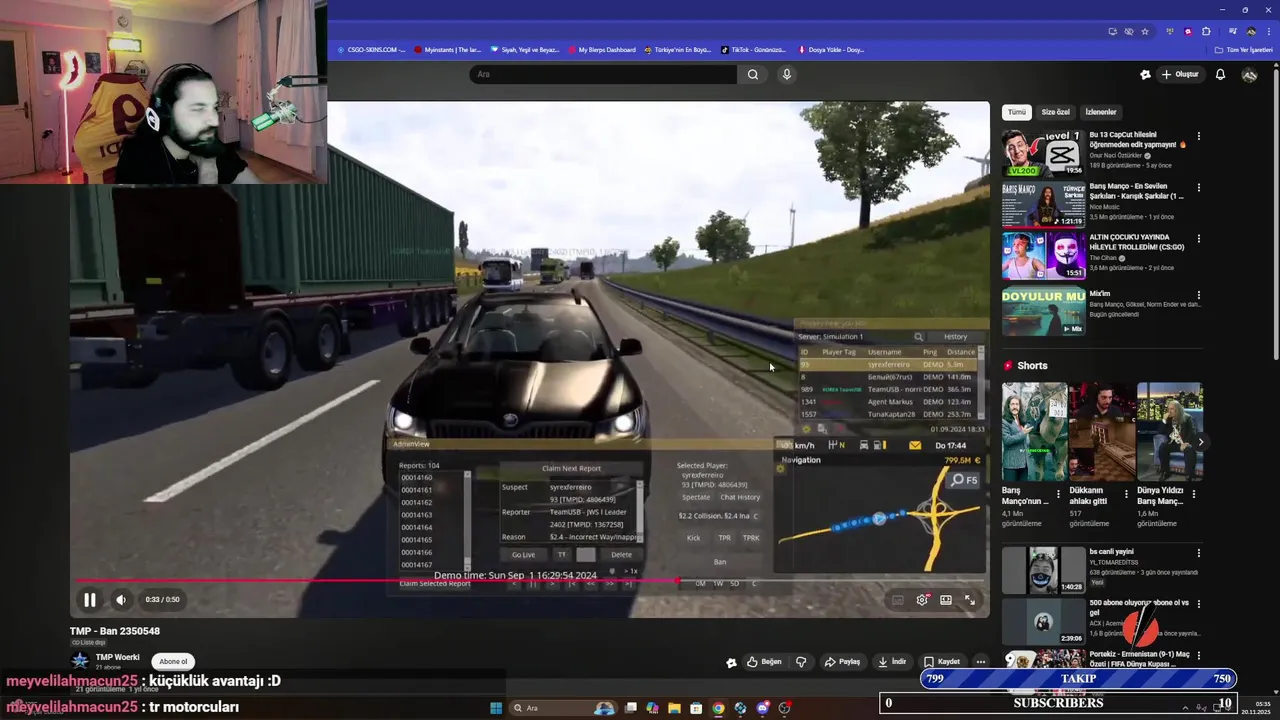
Task: Open more actions ellipsis under video
Action: pyautogui.click(x=981, y=661)
